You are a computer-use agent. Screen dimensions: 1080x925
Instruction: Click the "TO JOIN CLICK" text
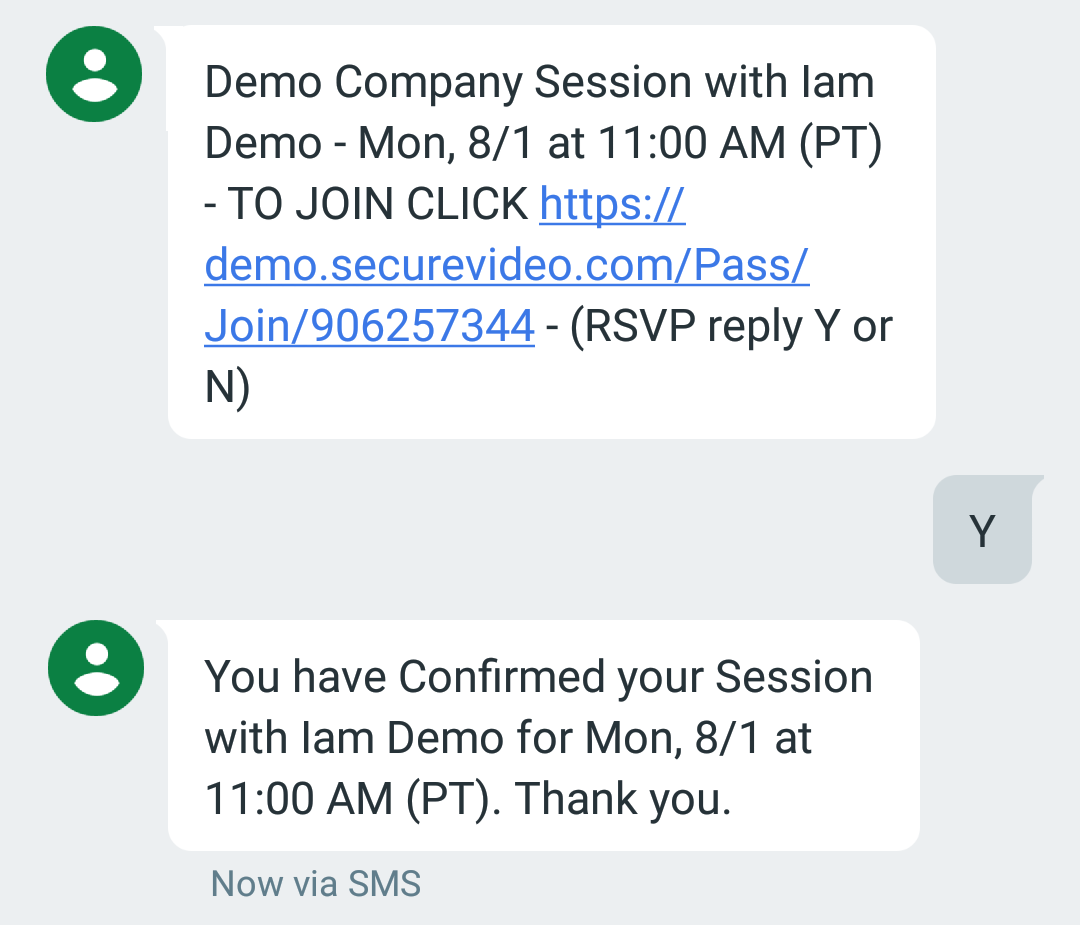pyautogui.click(x=378, y=205)
